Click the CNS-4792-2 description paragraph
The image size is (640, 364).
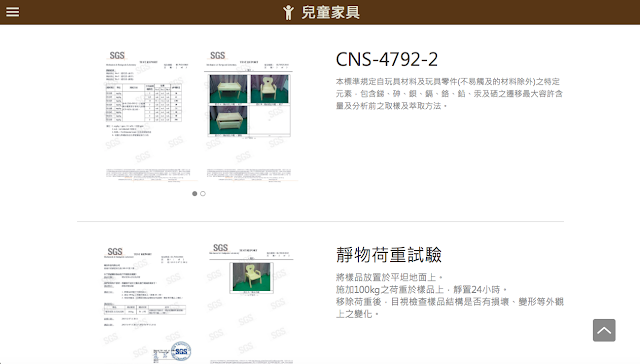[x=449, y=93]
